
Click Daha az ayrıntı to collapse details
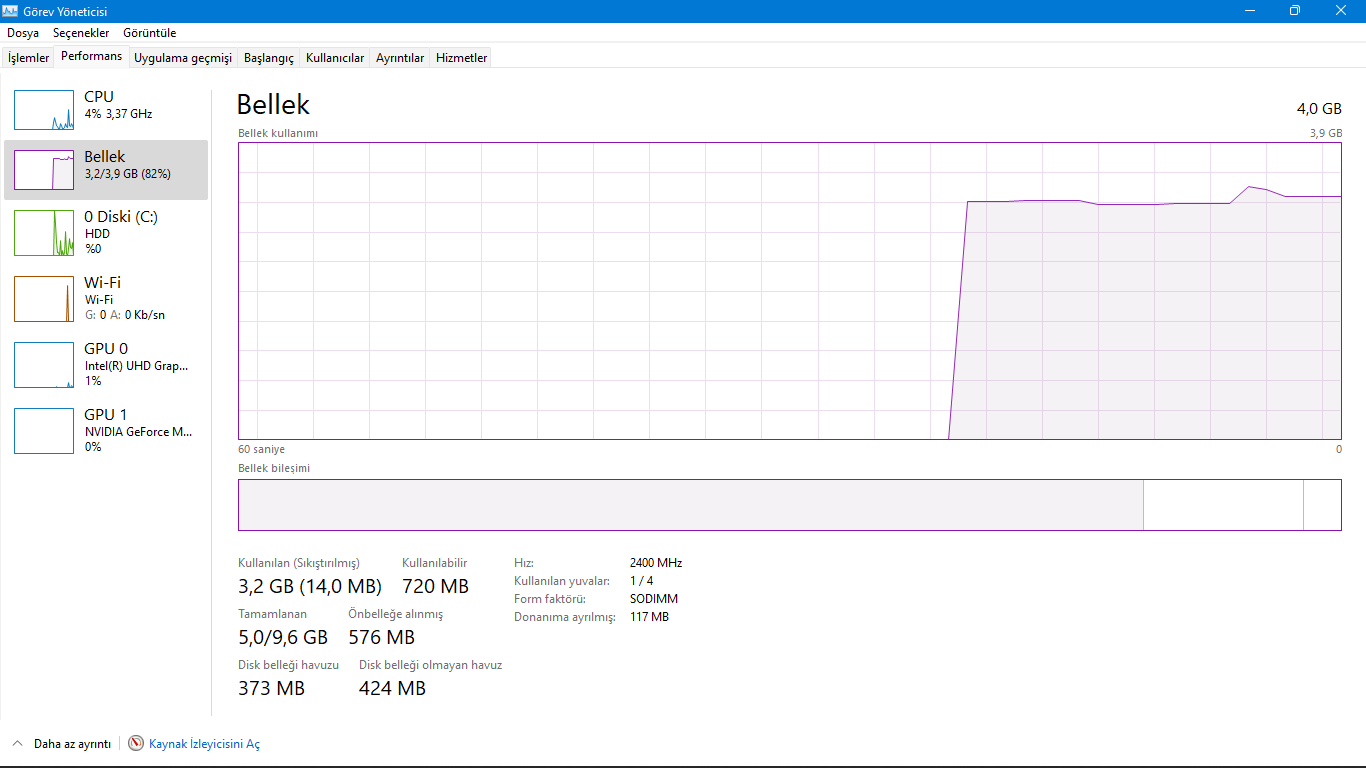click(72, 744)
